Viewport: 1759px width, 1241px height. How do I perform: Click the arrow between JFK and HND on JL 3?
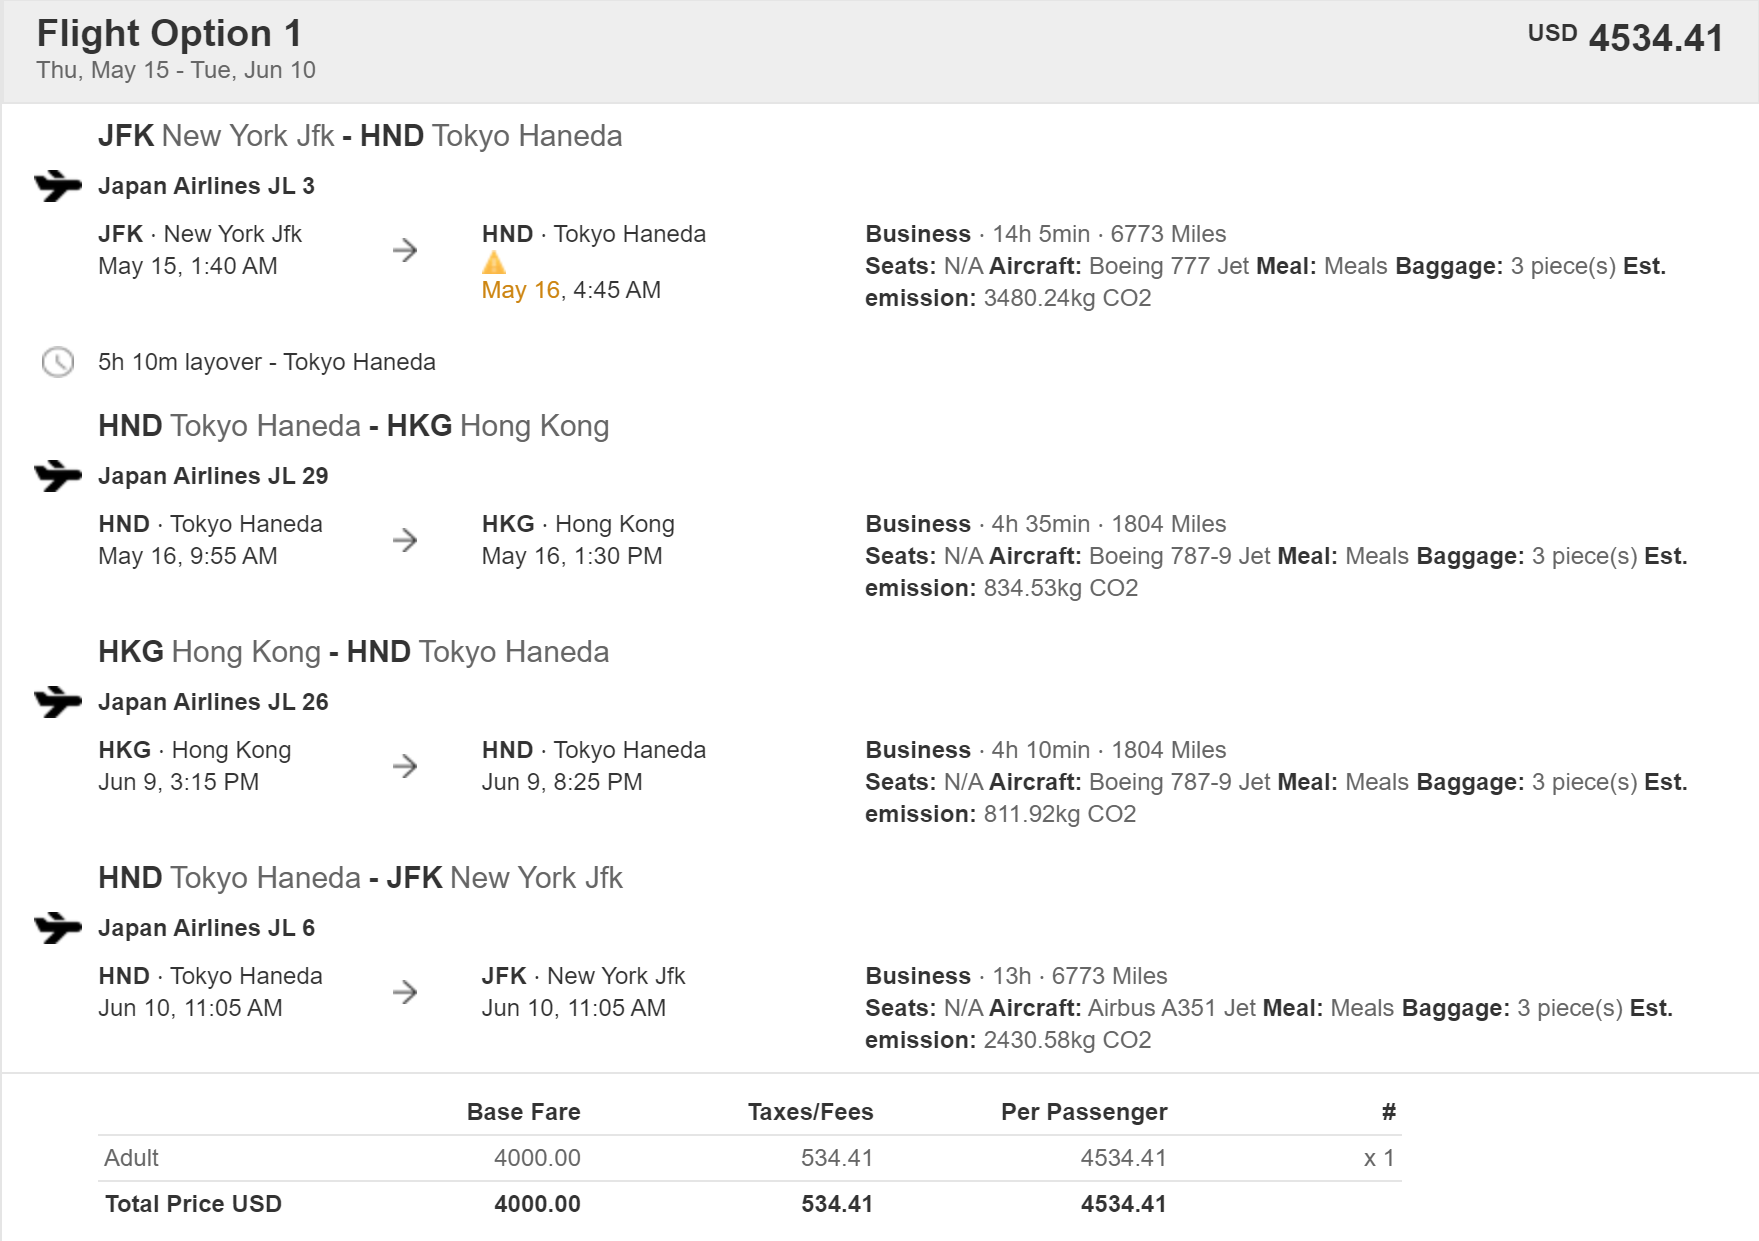[405, 250]
